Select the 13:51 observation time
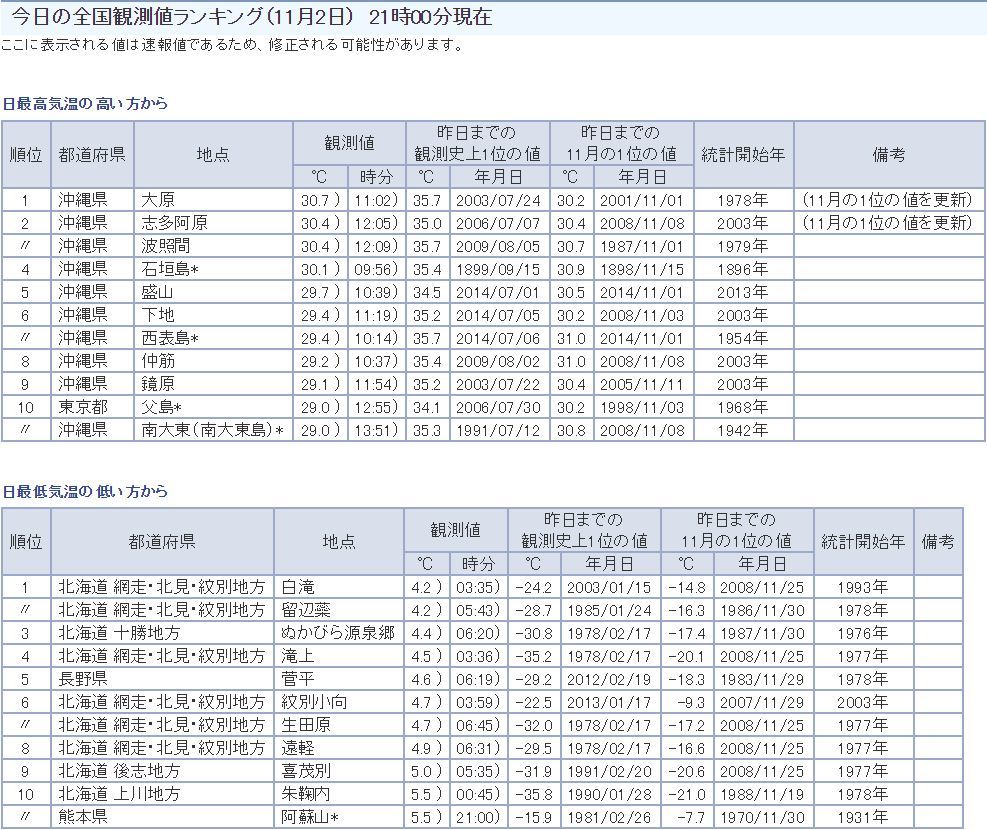 [376, 430]
